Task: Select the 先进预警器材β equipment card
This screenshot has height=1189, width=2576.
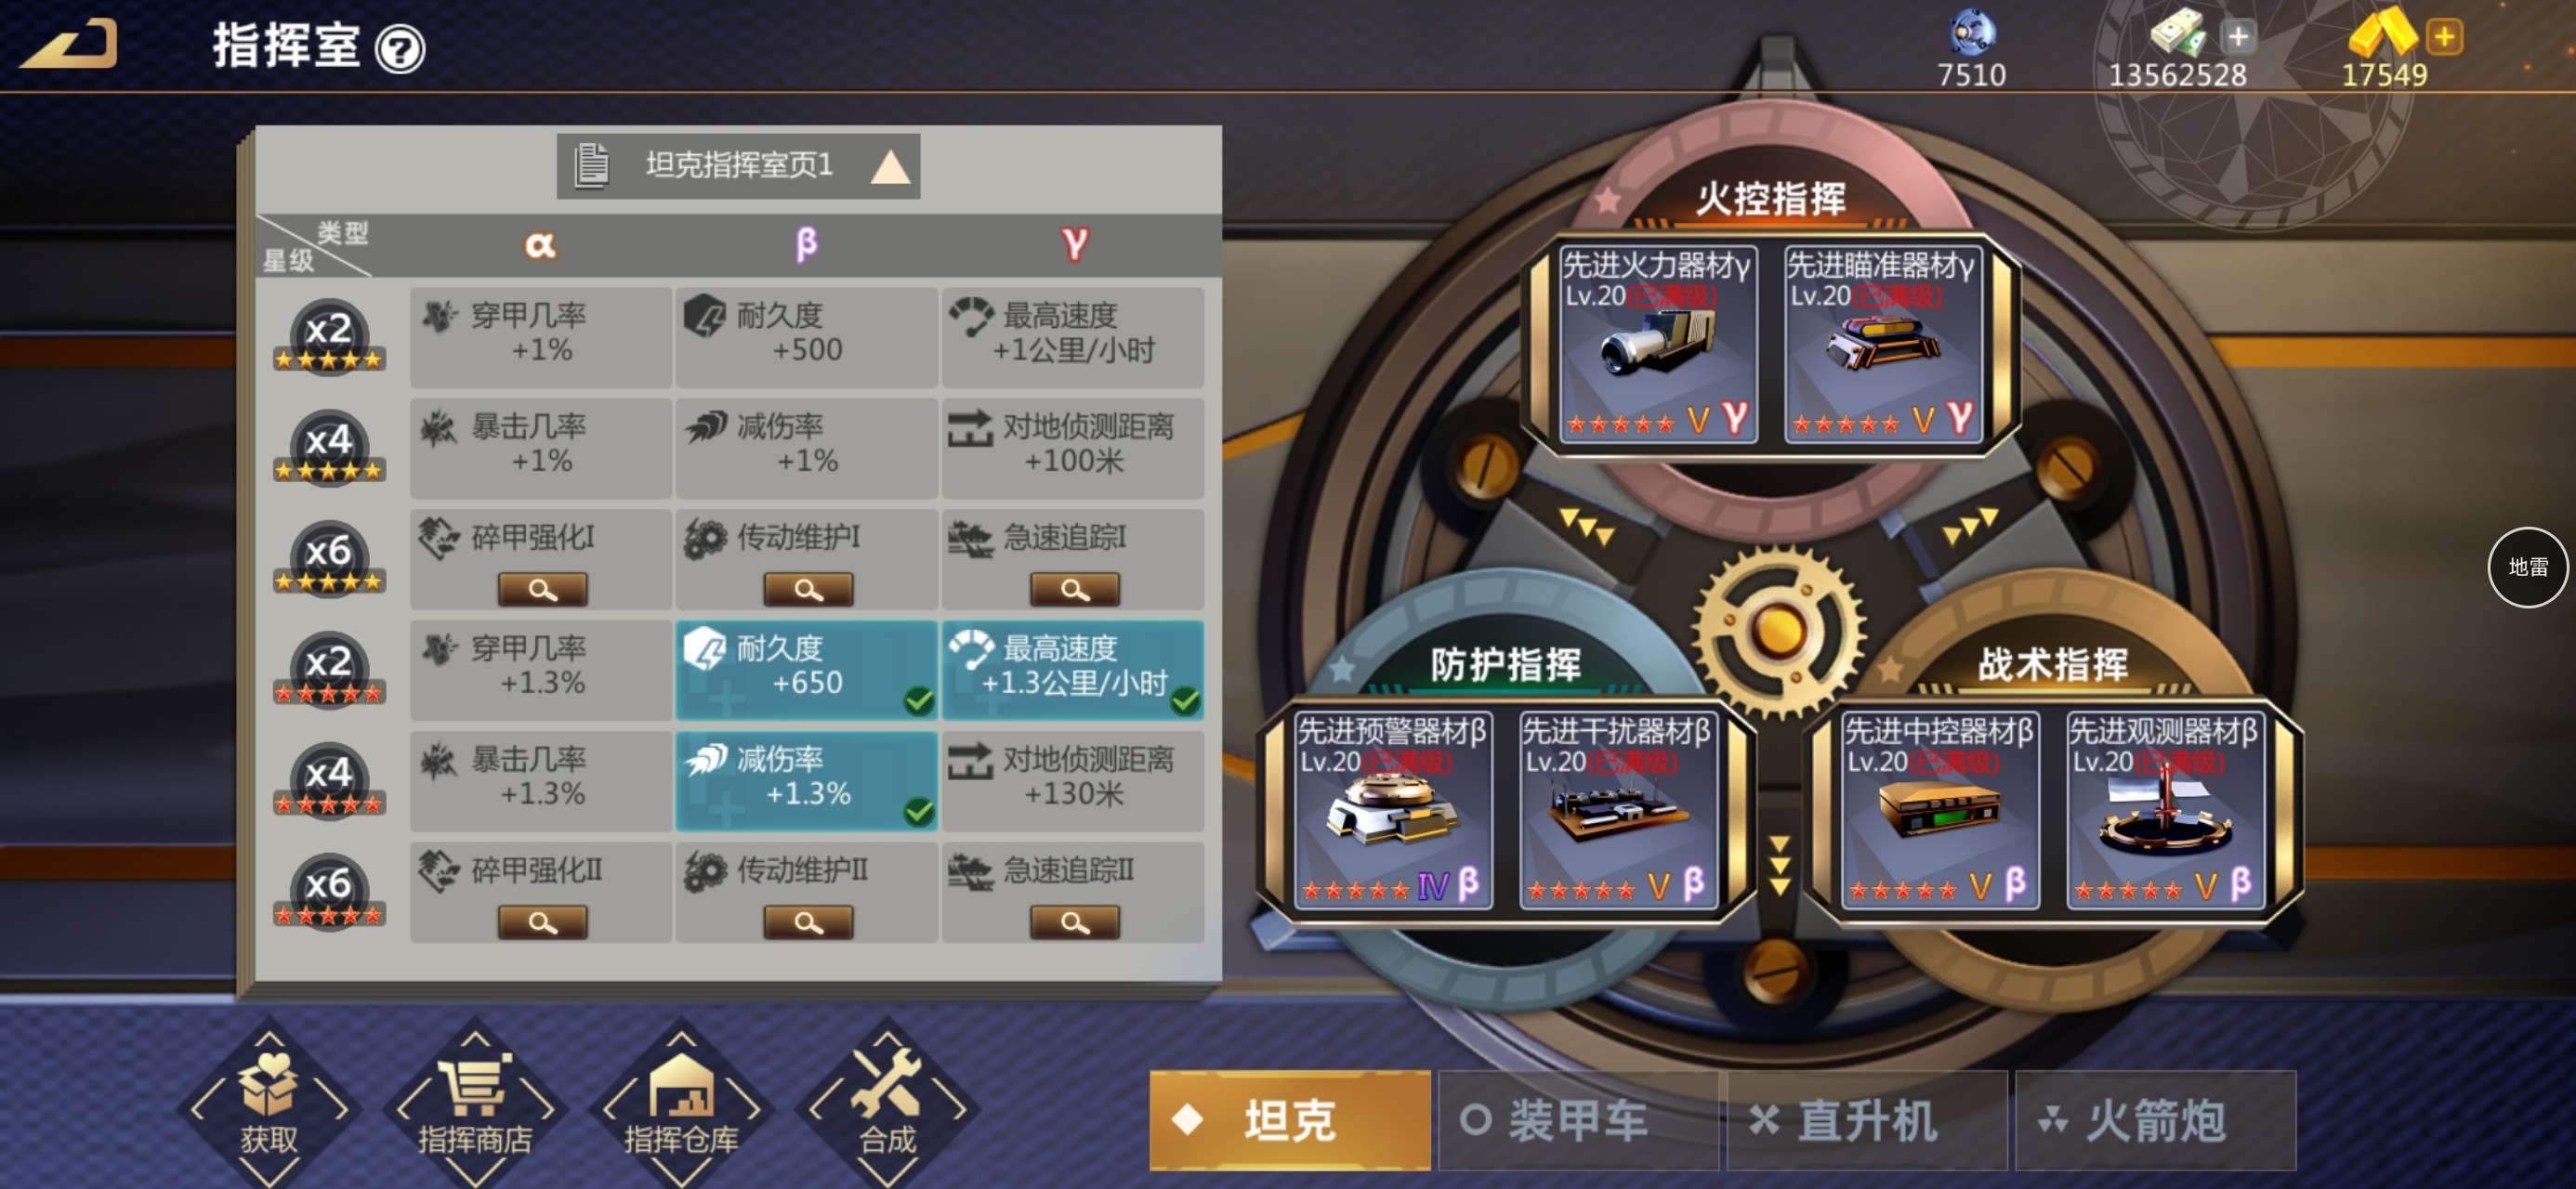Action: coord(1393,810)
